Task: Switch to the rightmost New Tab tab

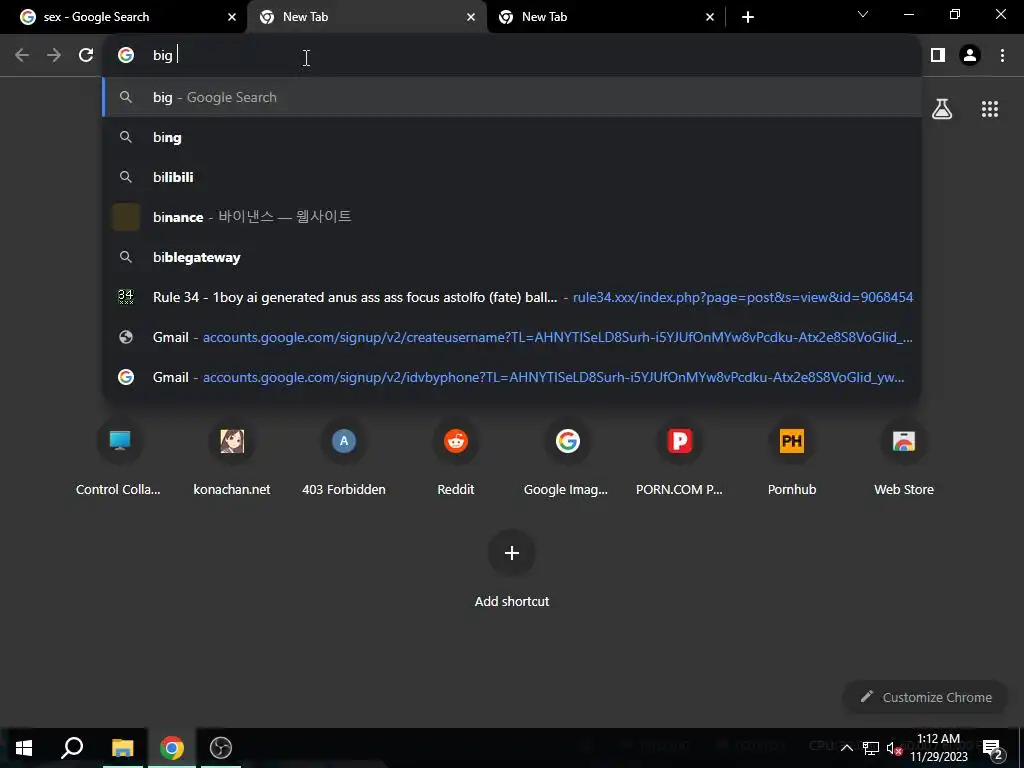Action: 604,17
